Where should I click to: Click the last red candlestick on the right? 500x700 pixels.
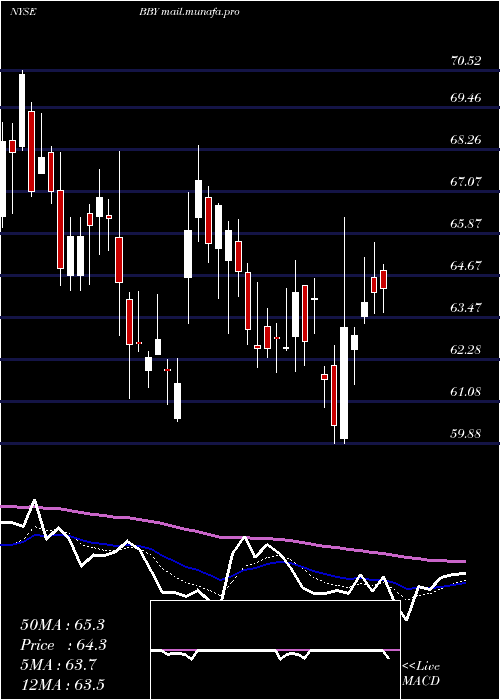pos(383,279)
